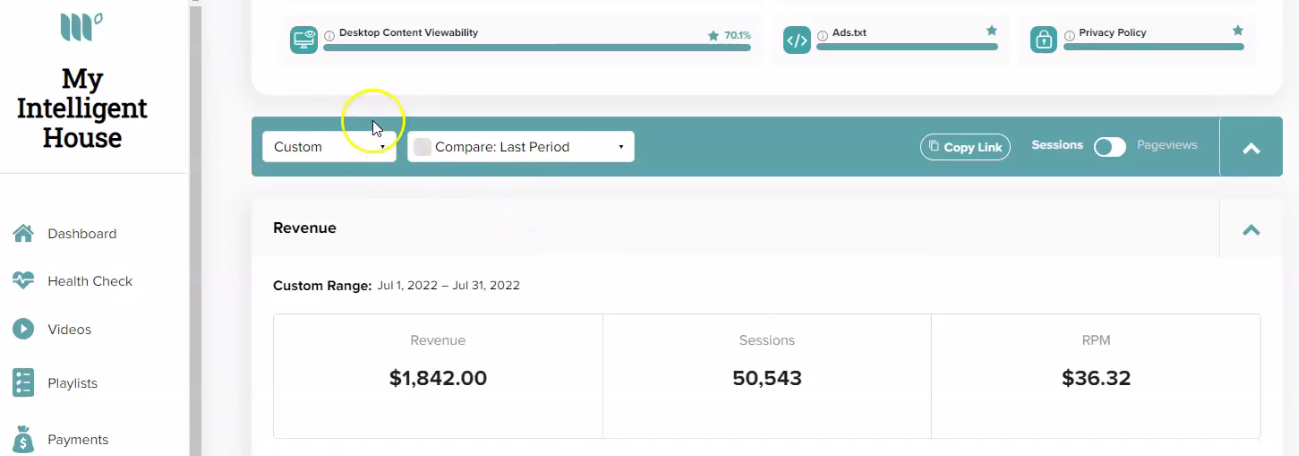Click the Compare color swatch box
1299x456 pixels.
tap(422, 147)
